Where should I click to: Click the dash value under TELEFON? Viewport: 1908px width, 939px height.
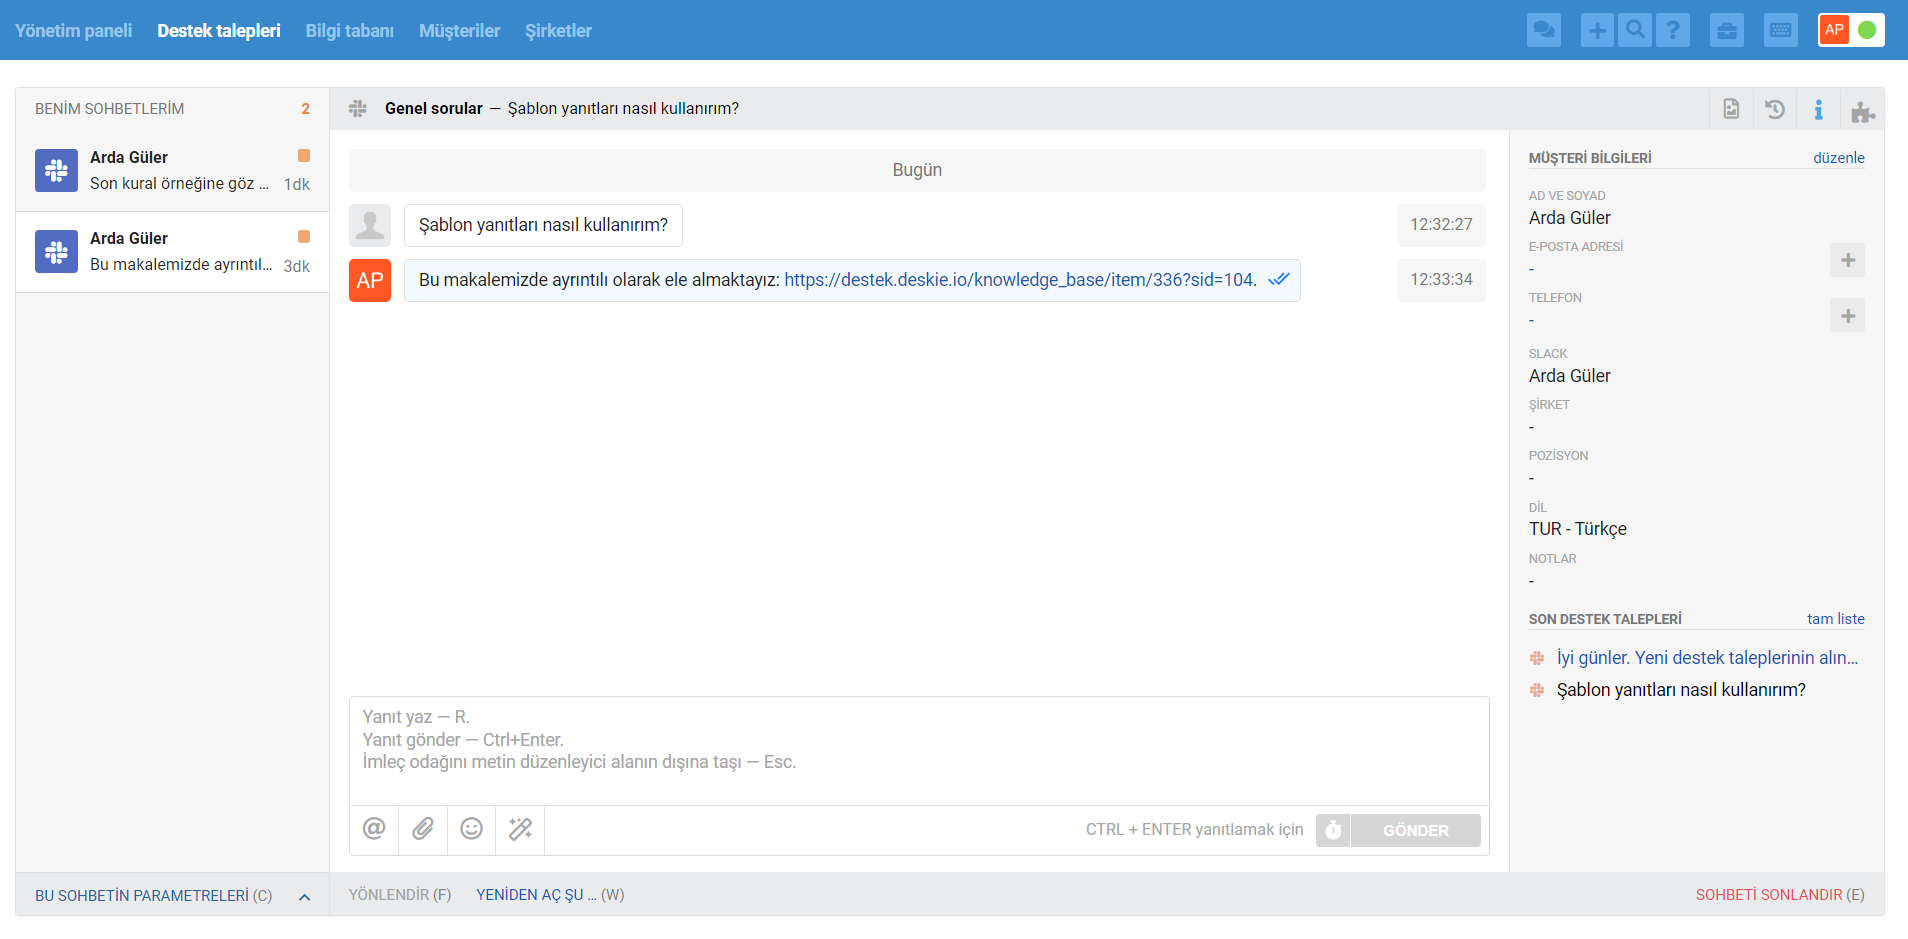point(1532,321)
